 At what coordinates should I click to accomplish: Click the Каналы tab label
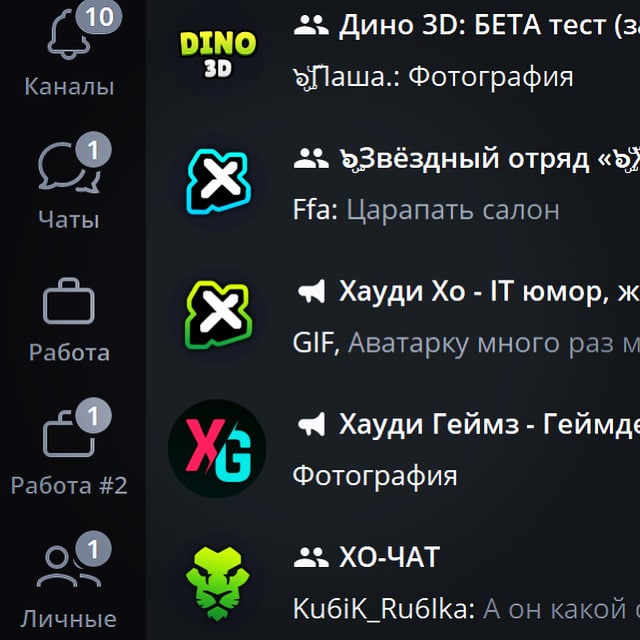(x=69, y=87)
